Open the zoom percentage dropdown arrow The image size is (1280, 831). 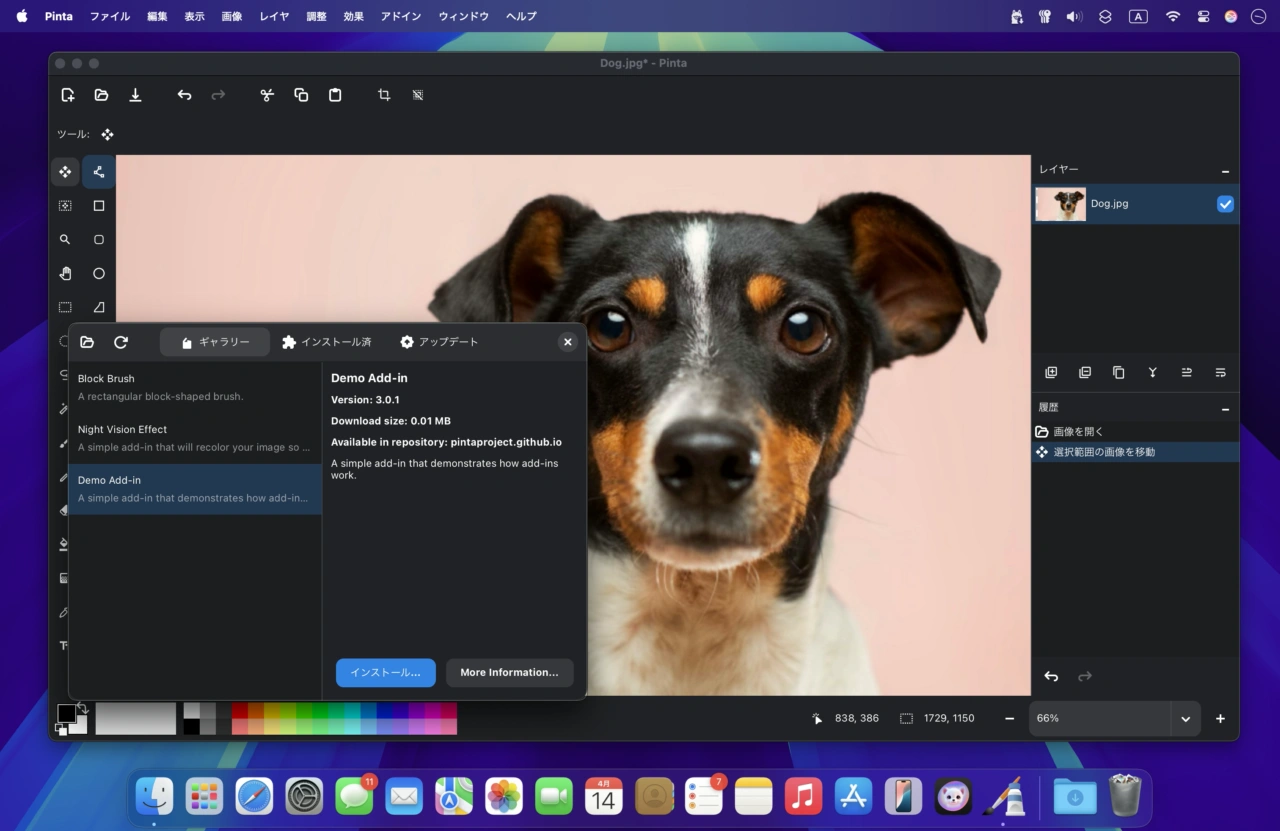point(1185,719)
